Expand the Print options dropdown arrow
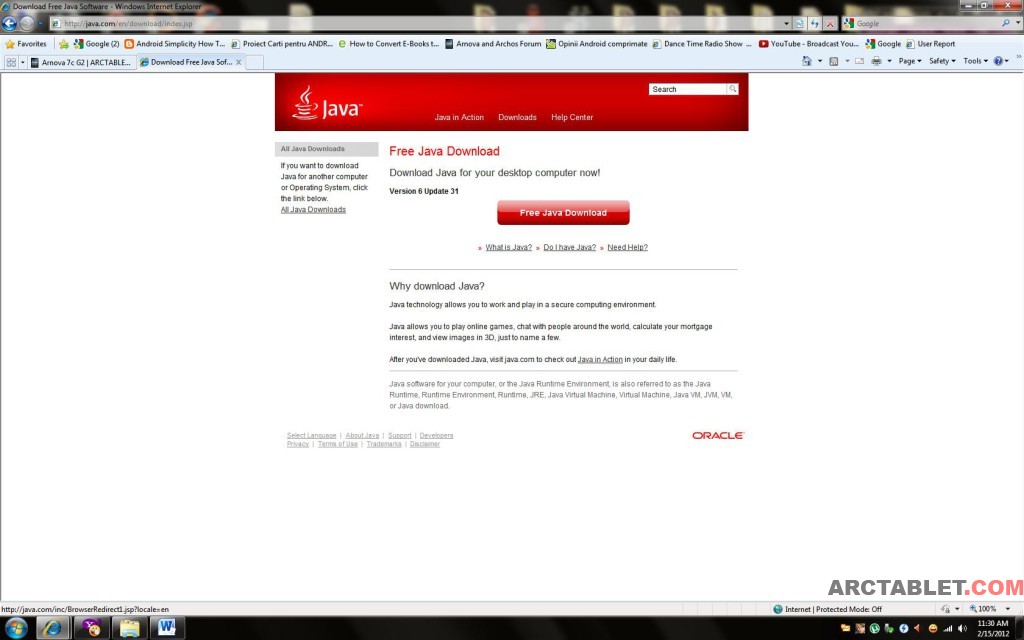Screen dimensions: 1024x640 (889, 61)
